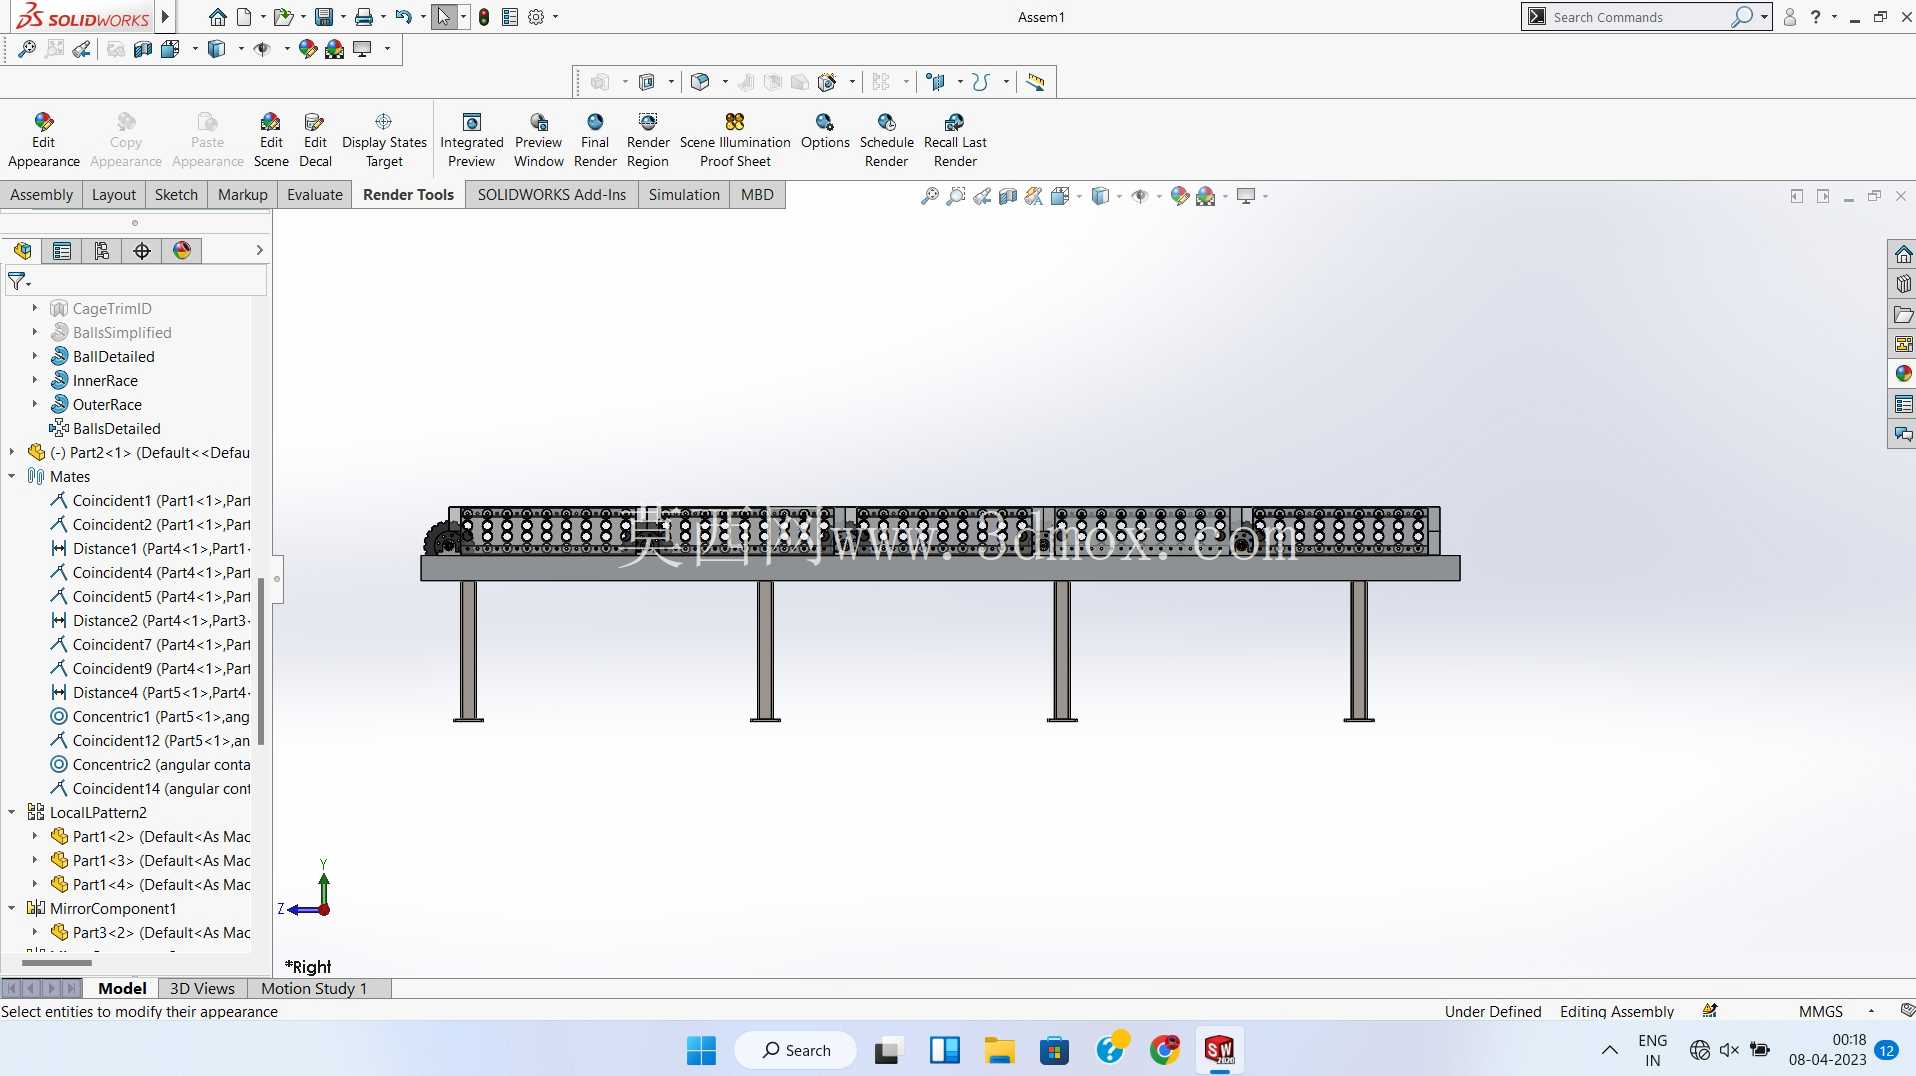Click the Undo icon
1916x1076 pixels.
[403, 17]
